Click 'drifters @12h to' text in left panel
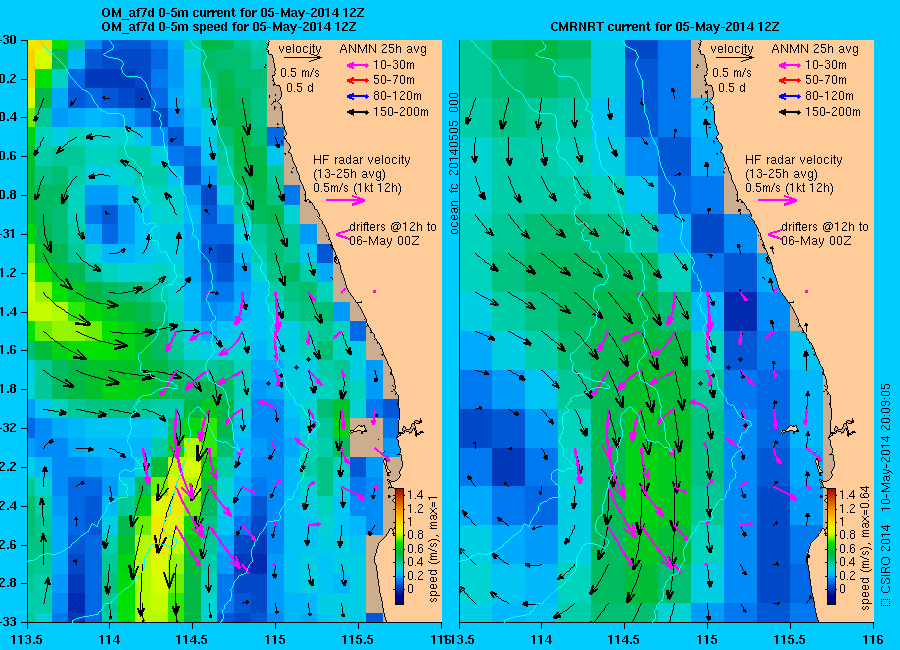The image size is (900, 650). pyautogui.click(x=393, y=227)
